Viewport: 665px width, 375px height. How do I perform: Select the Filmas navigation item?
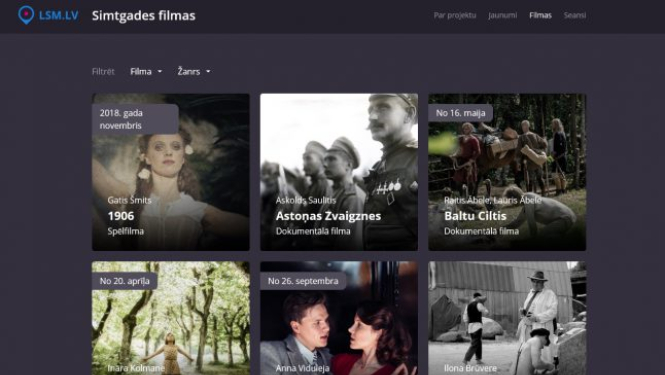click(x=540, y=15)
